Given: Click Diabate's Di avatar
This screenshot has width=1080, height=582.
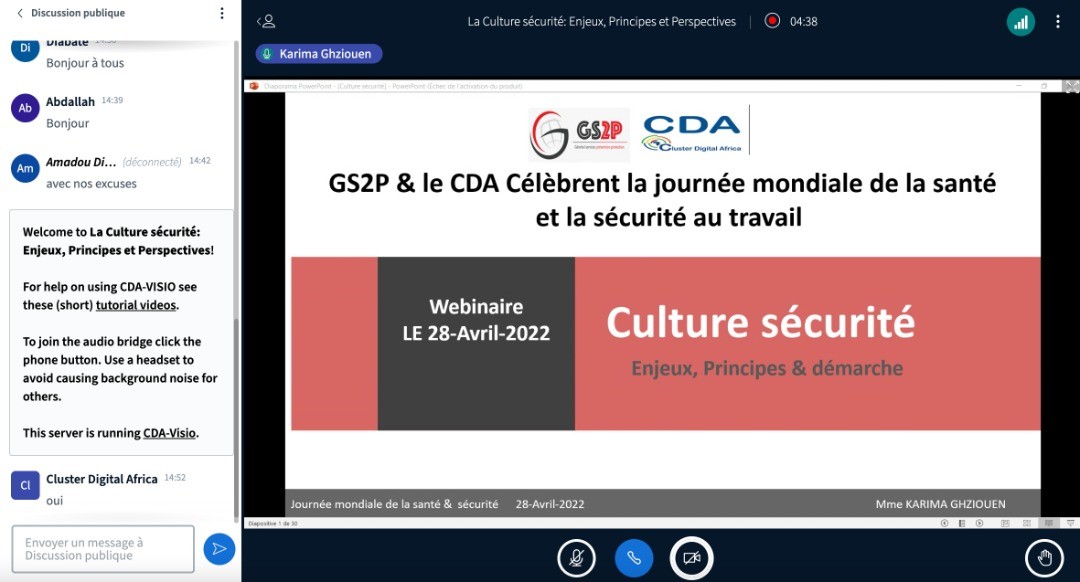Looking at the screenshot, I should [25, 48].
